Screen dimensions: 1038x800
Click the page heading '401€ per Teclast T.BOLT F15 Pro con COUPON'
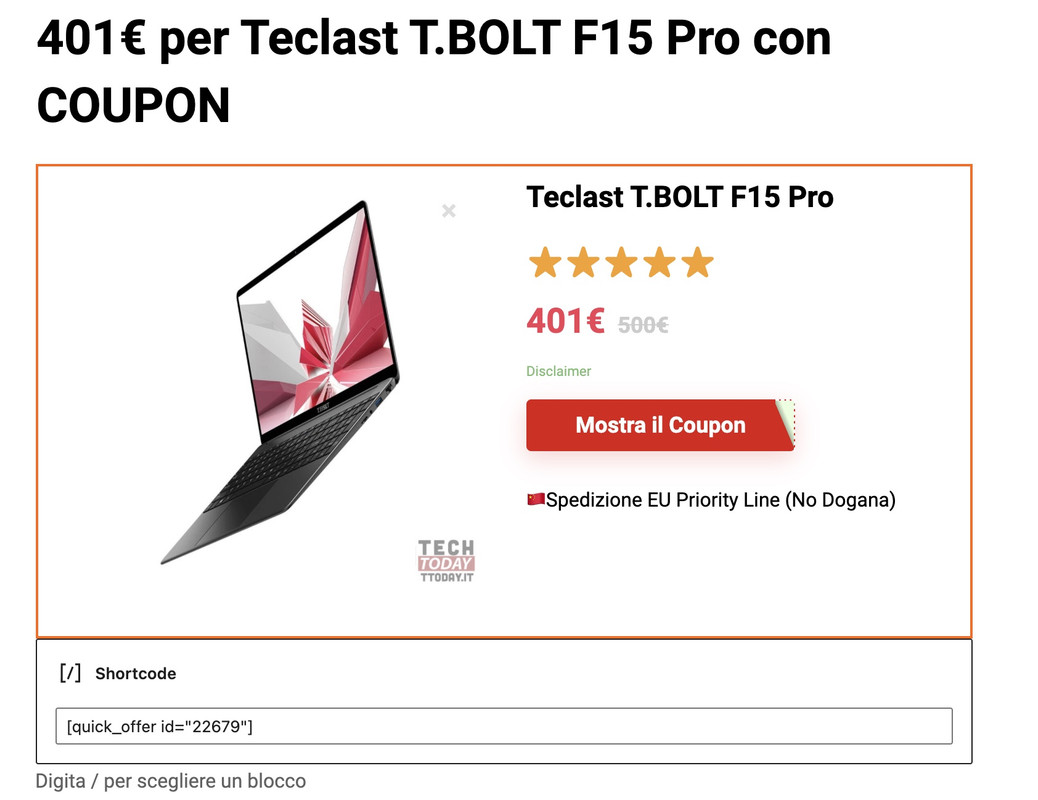[x=434, y=72]
